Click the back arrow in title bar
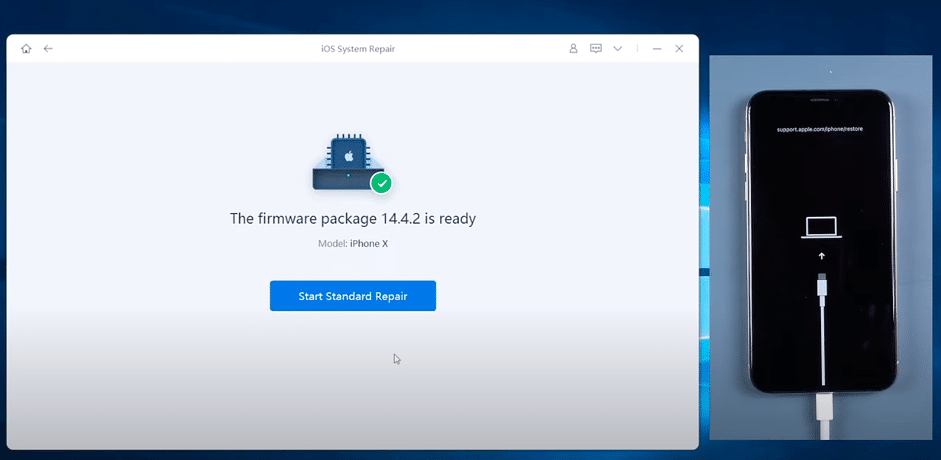The image size is (941, 460). pos(48,48)
